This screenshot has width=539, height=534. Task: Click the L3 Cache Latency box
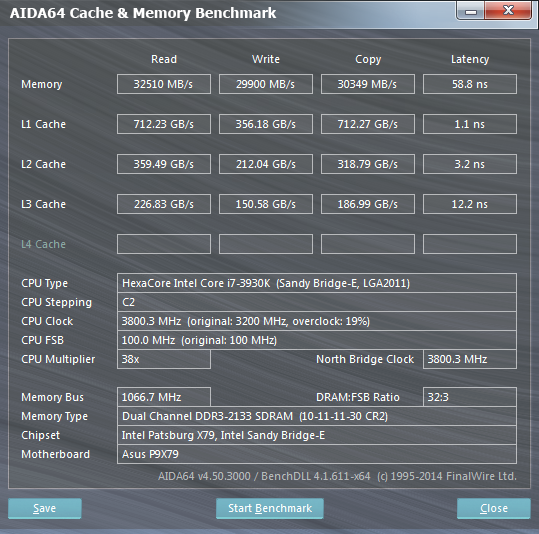(x=470, y=204)
